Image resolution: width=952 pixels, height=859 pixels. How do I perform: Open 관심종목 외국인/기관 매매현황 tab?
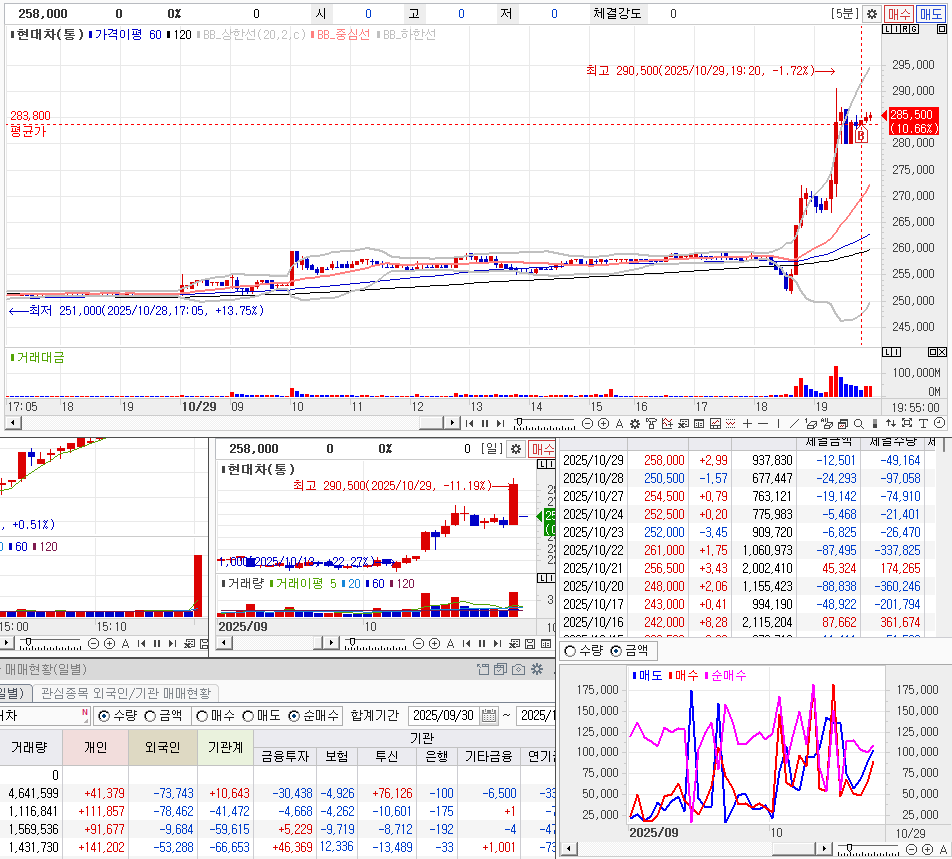pyautogui.click(x=126, y=693)
